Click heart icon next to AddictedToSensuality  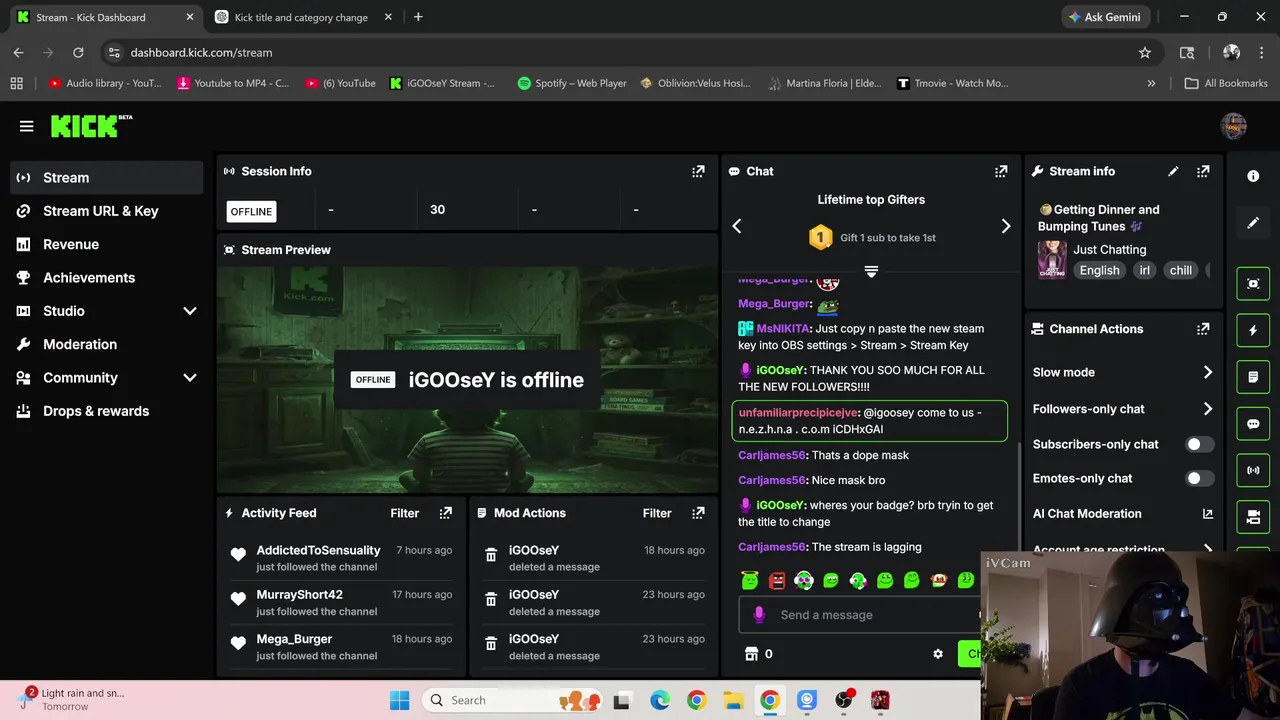pos(238,555)
